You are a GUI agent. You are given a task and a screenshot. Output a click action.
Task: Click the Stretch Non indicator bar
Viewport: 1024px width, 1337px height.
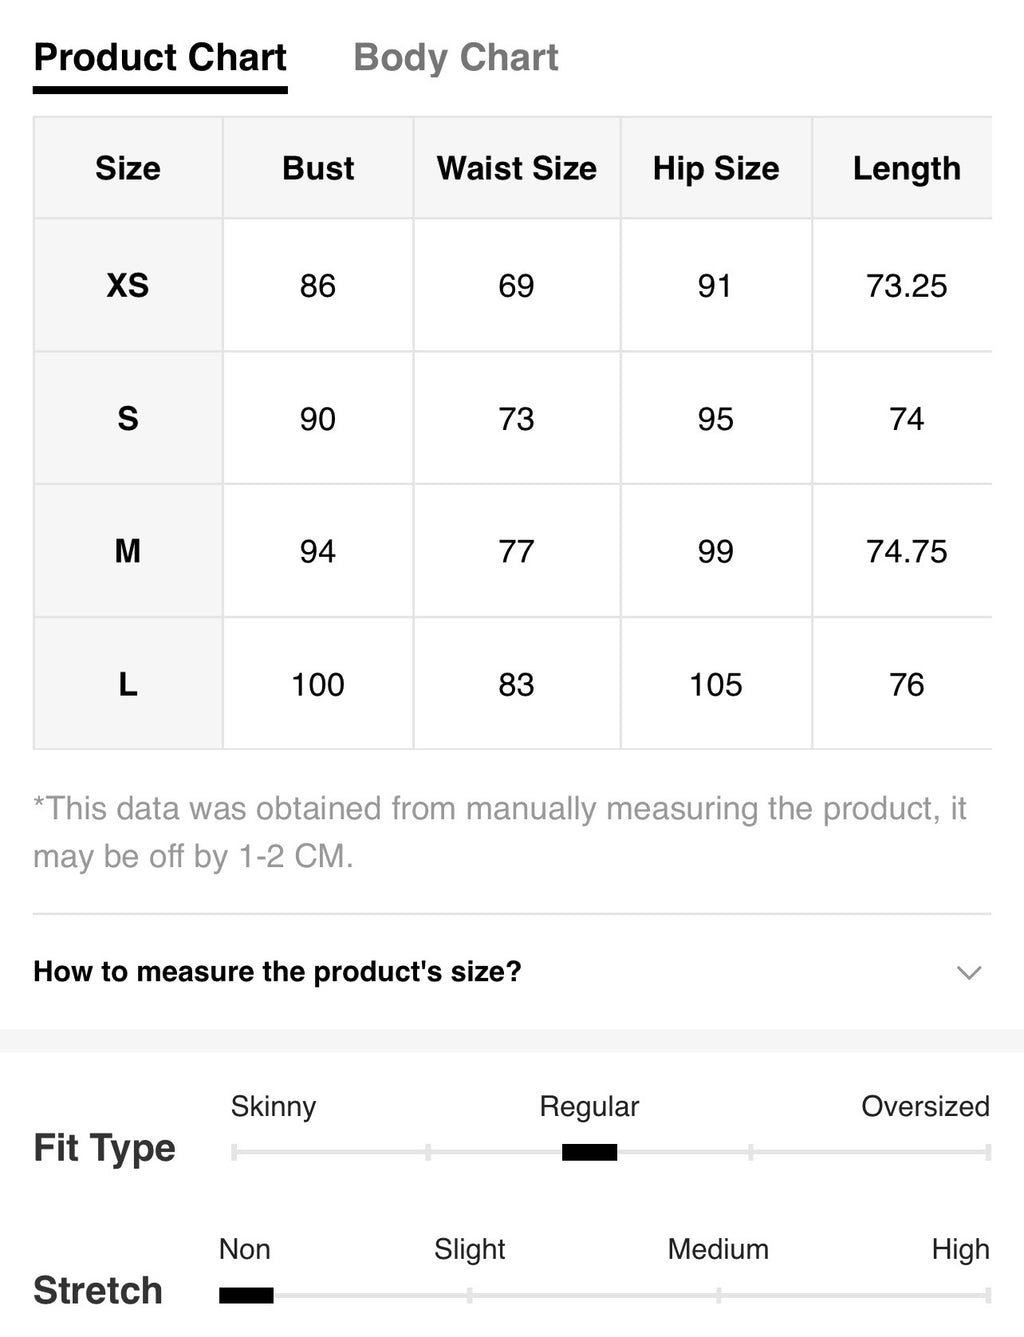(x=246, y=1295)
